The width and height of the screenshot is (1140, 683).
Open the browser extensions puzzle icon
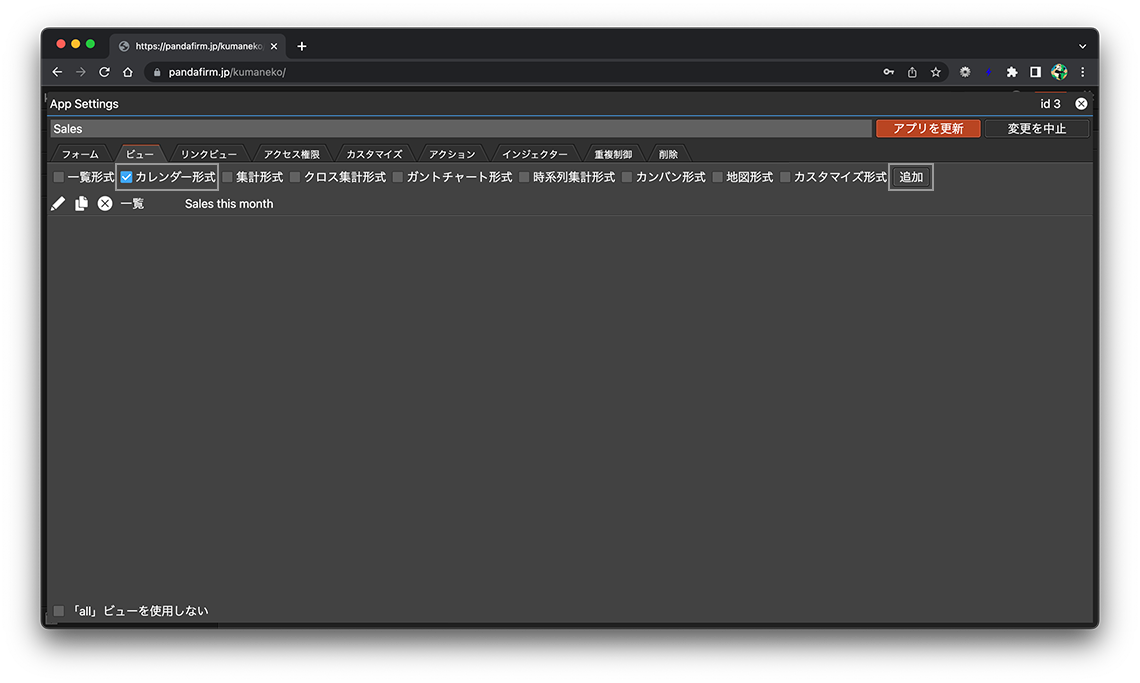tap(1012, 72)
